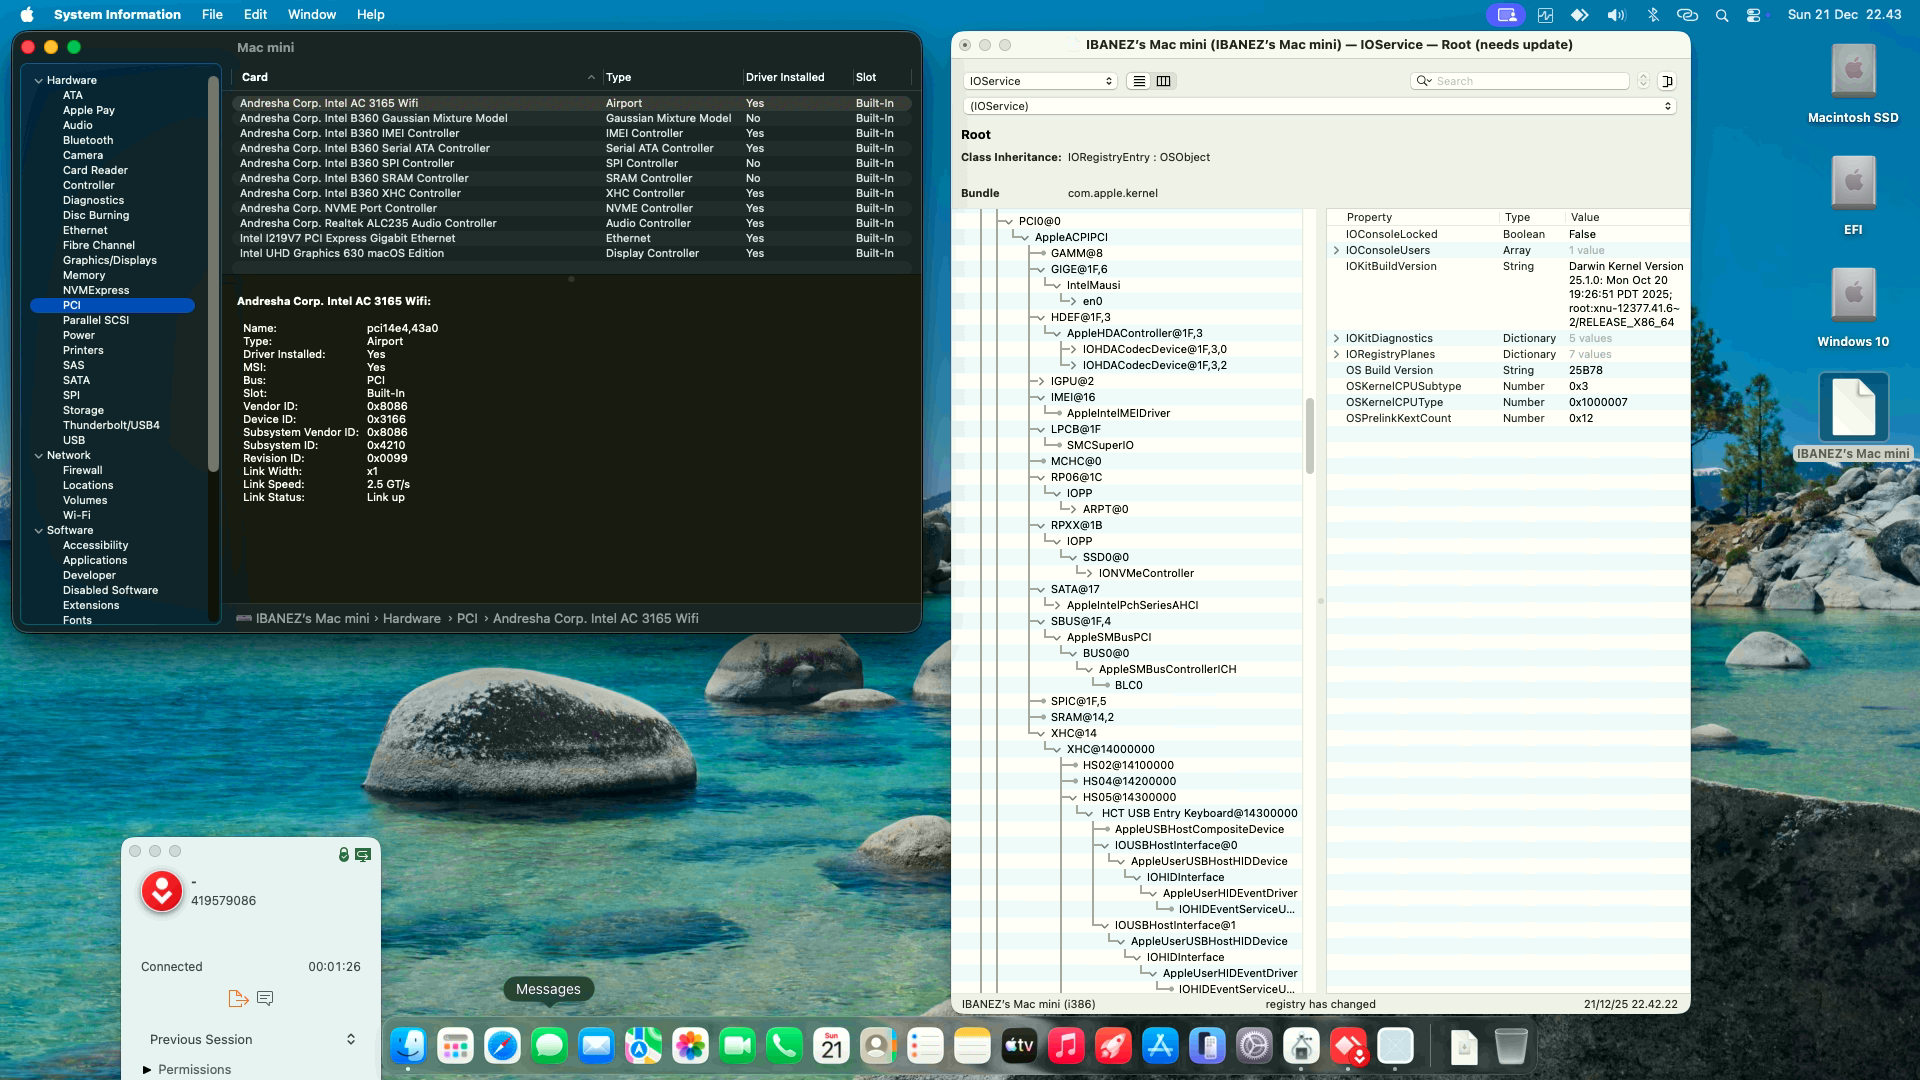
Task: Click the green monitor icon in the AnyDesk panel
Action: [363, 854]
